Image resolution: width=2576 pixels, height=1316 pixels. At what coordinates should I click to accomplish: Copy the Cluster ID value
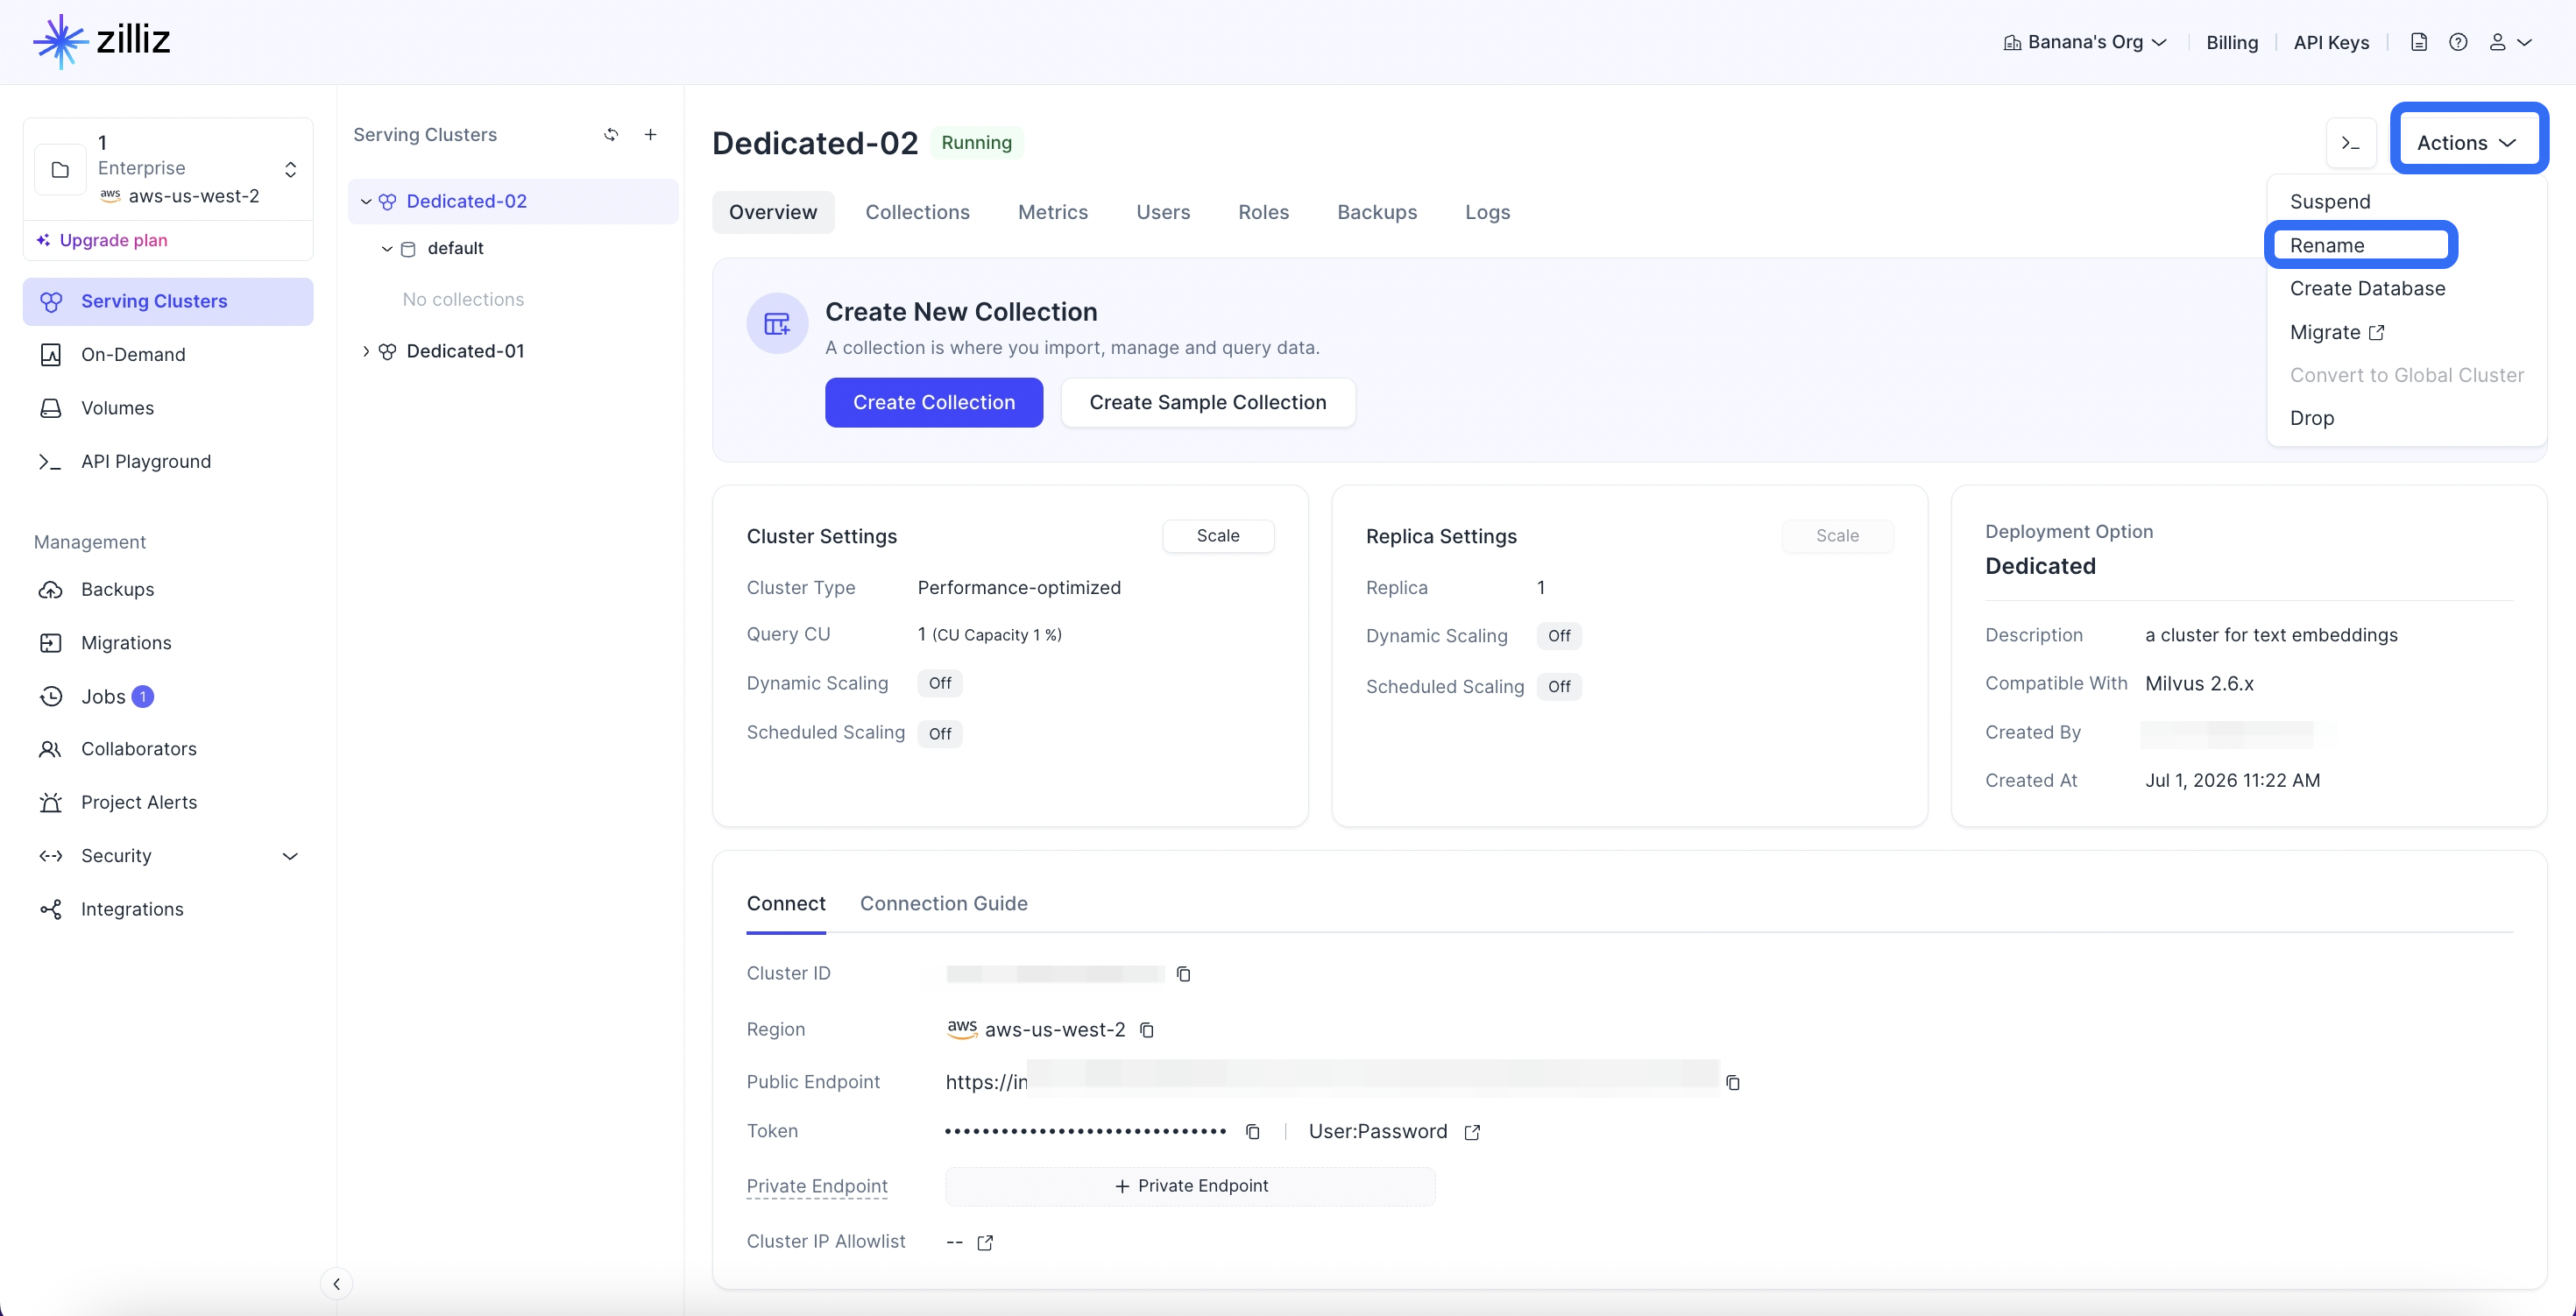coord(1183,974)
